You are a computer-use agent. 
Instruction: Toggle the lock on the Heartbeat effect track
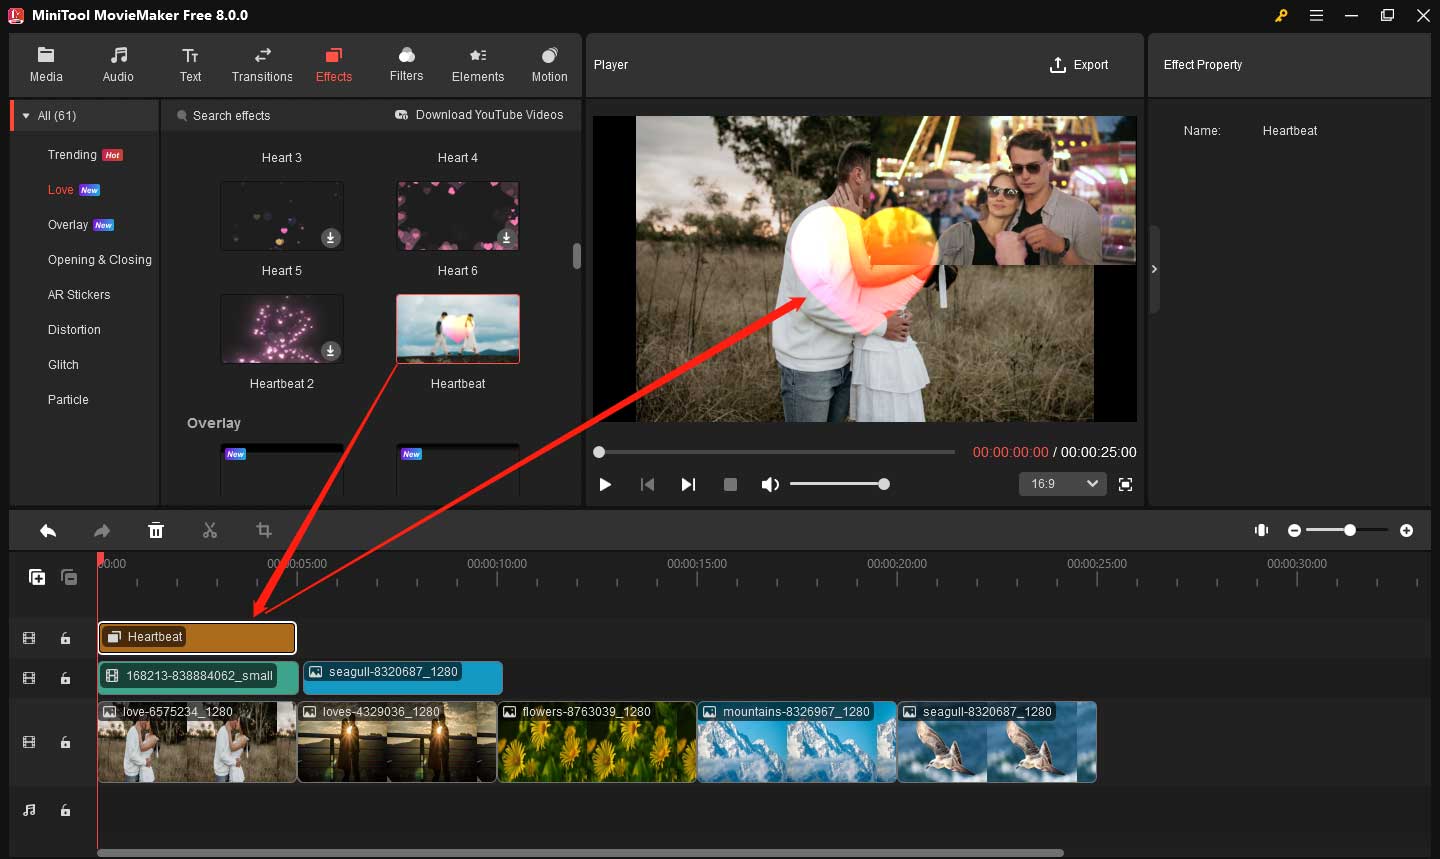point(65,638)
